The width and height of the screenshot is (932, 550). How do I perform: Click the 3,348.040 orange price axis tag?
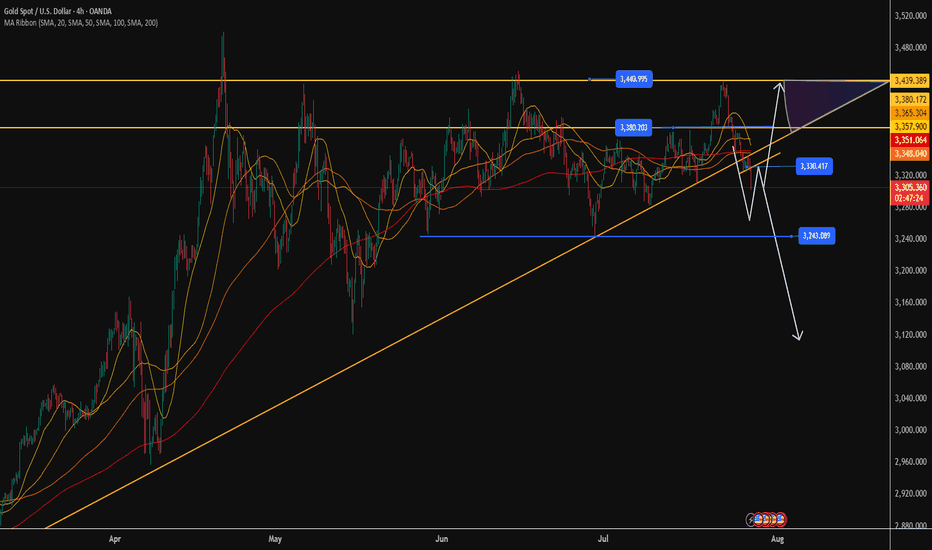pyautogui.click(x=911, y=153)
